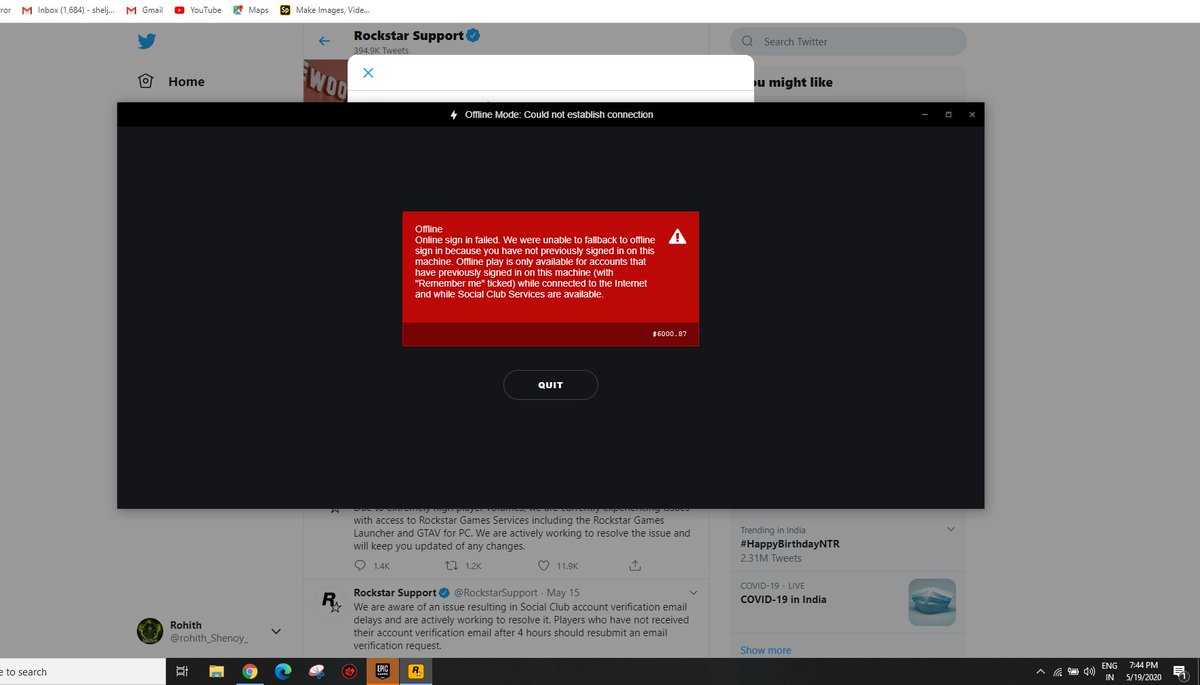Click the ENG IN language indicator
This screenshot has height=685, width=1200.
coord(1109,672)
